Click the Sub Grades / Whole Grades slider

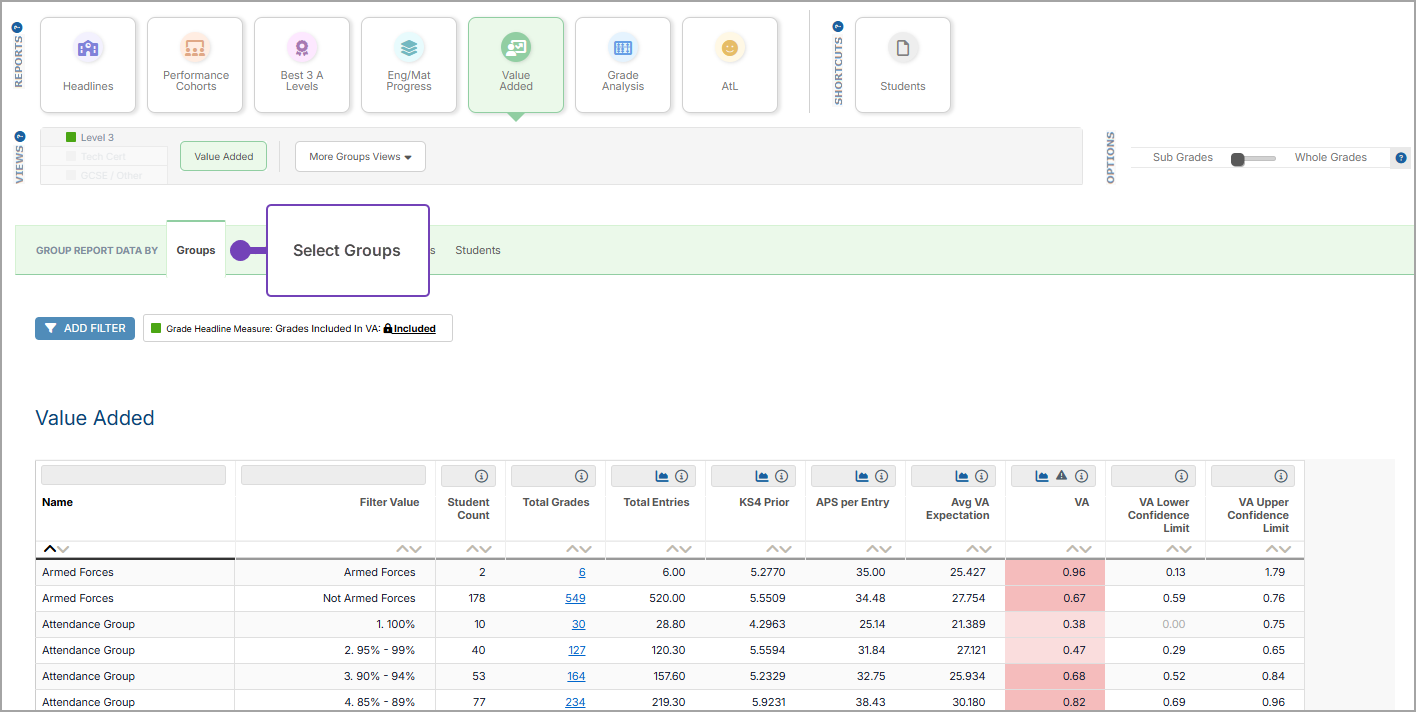point(1254,158)
